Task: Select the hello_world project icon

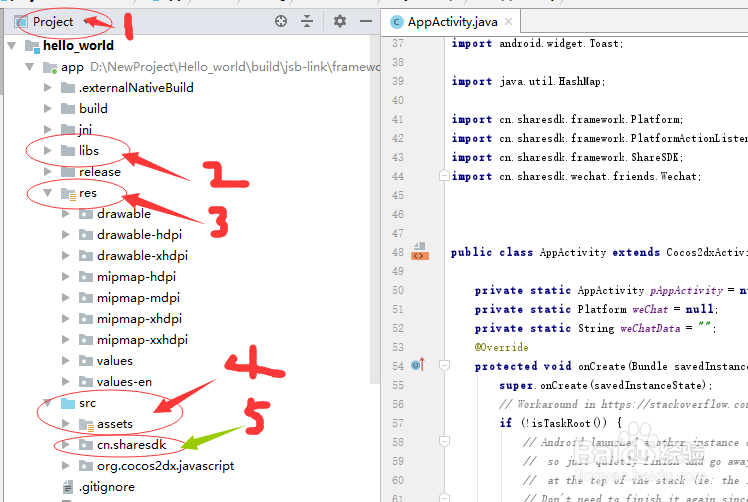Action: [32, 46]
